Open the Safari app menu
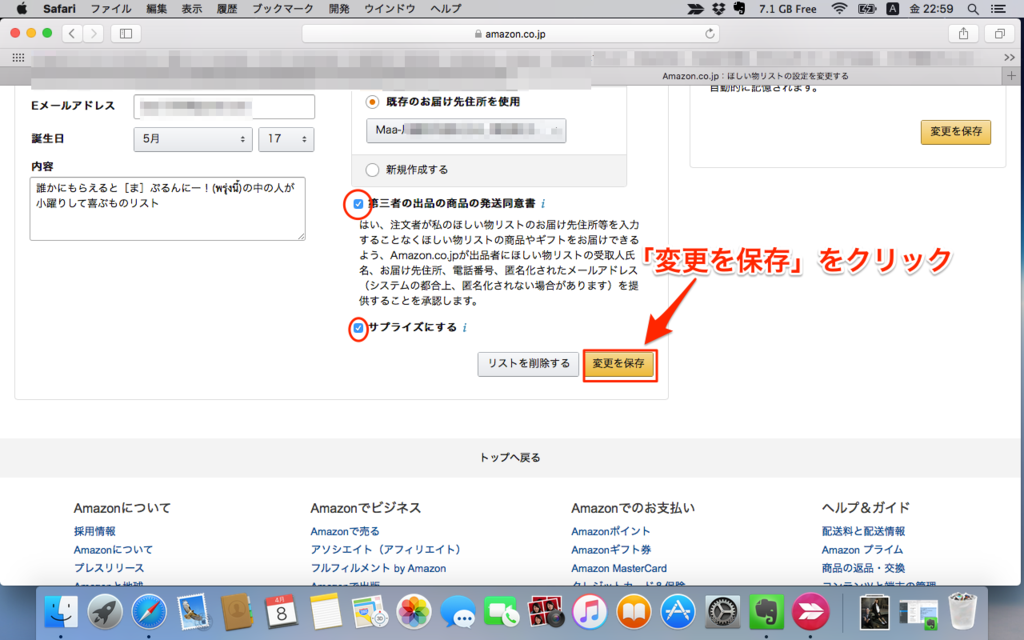1024x640 pixels. [x=59, y=8]
